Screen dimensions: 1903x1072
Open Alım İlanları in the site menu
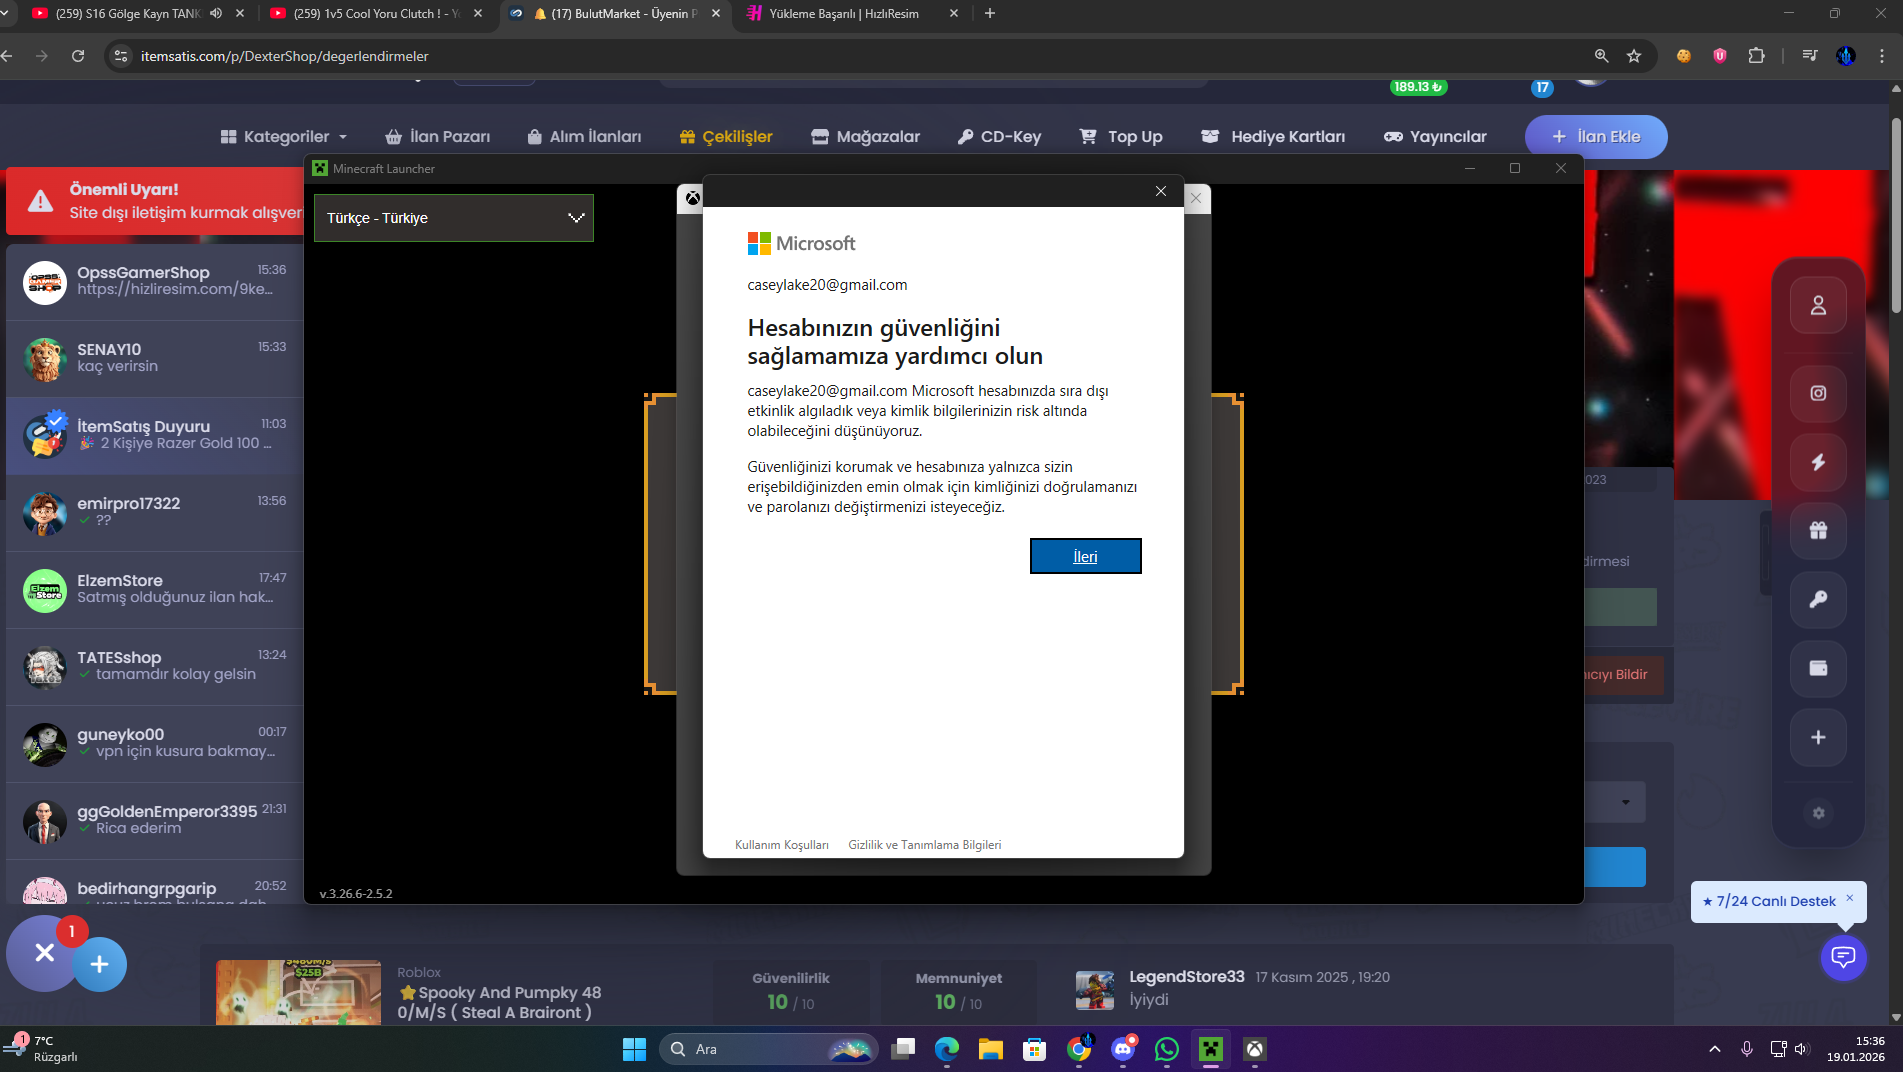pos(584,137)
